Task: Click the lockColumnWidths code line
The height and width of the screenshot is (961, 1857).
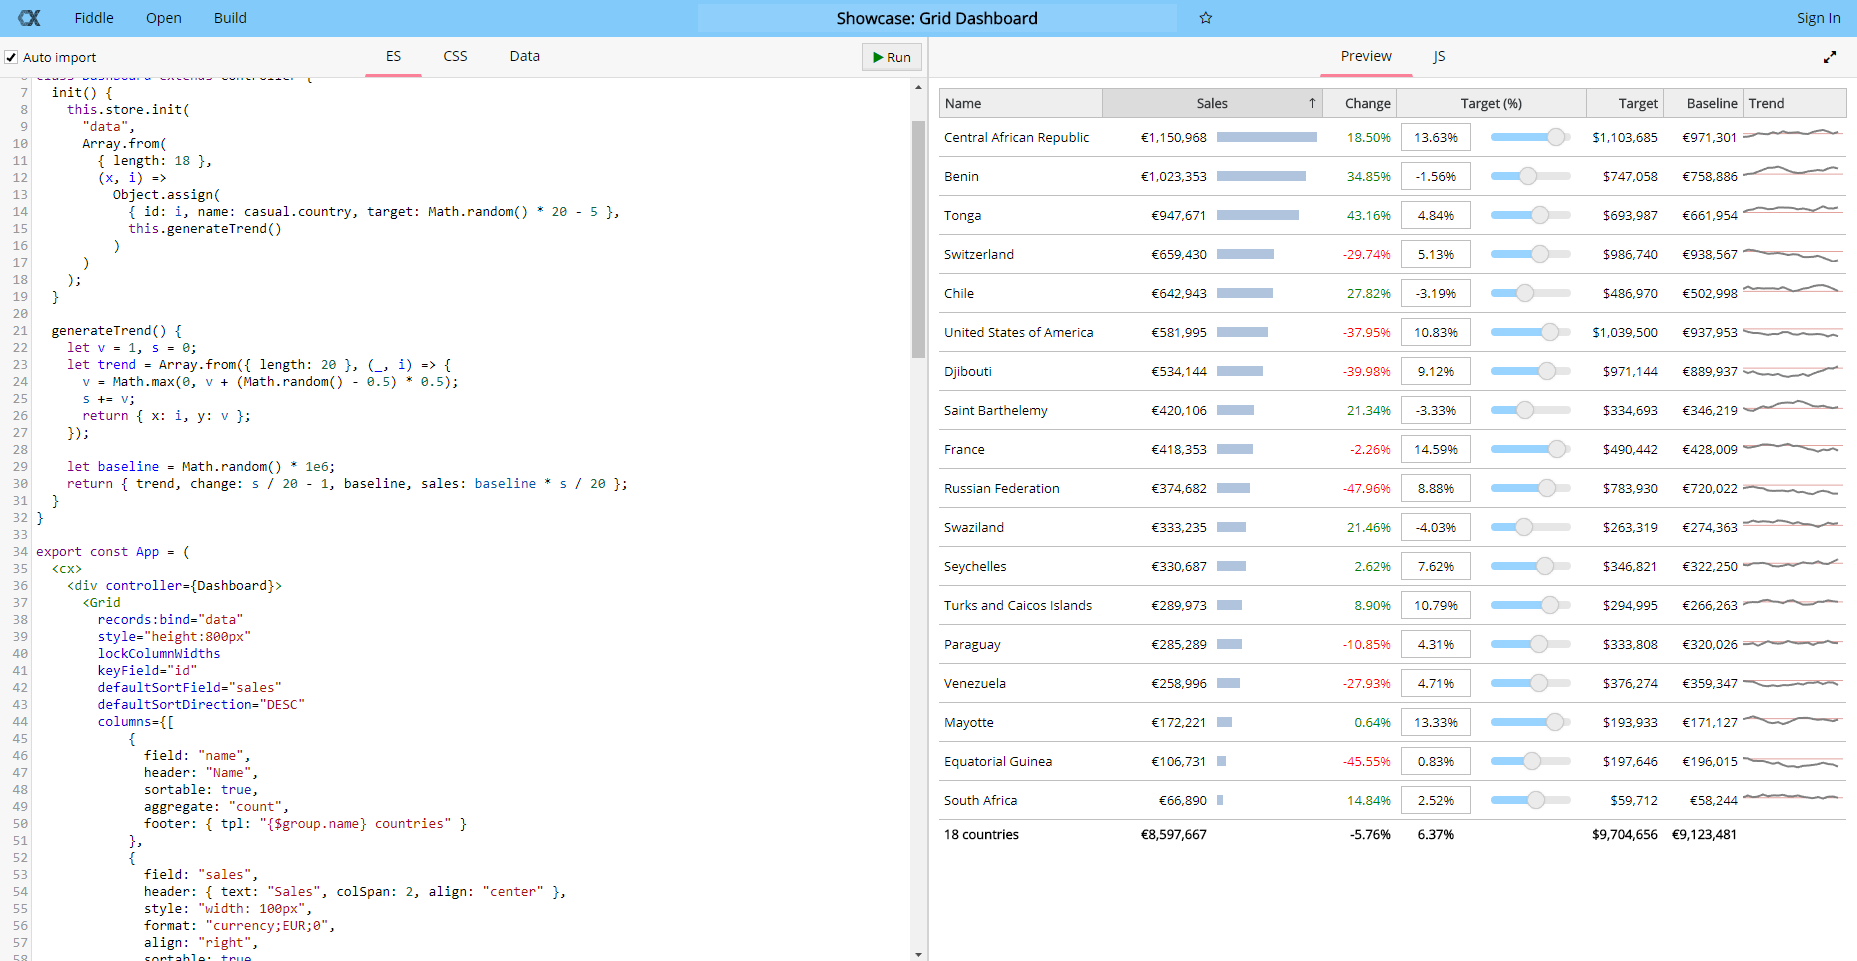Action: tap(159, 653)
